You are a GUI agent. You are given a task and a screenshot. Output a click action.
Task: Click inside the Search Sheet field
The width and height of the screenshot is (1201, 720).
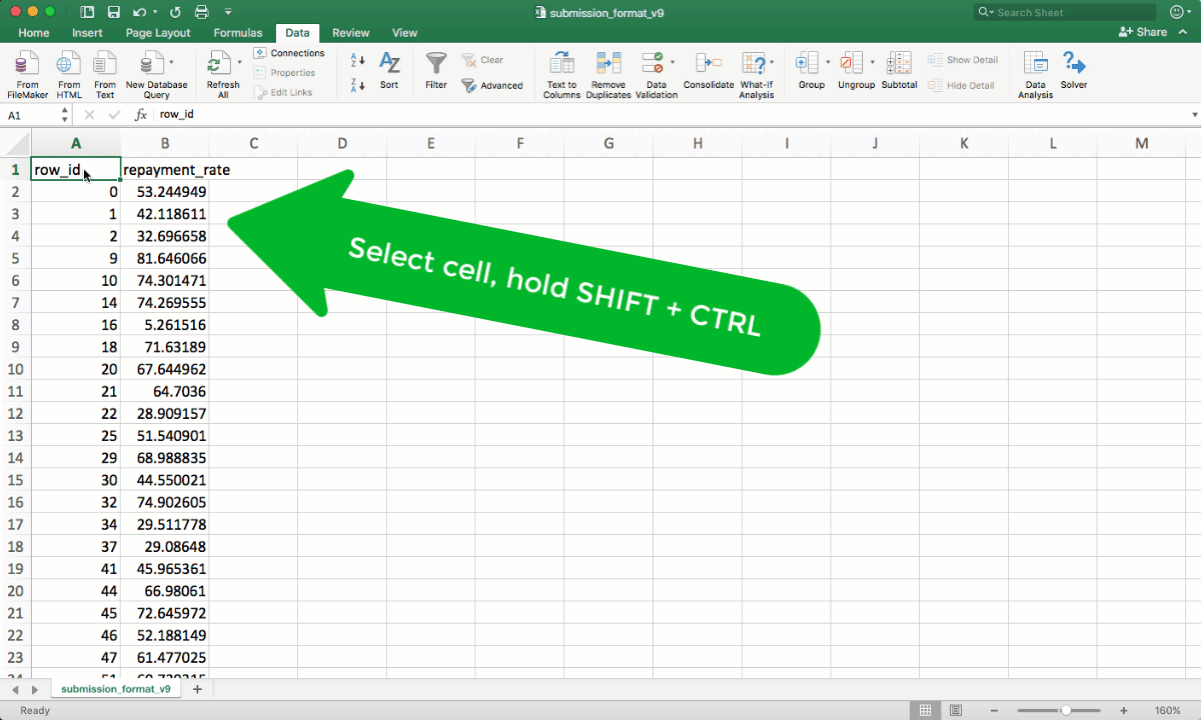tap(1065, 12)
